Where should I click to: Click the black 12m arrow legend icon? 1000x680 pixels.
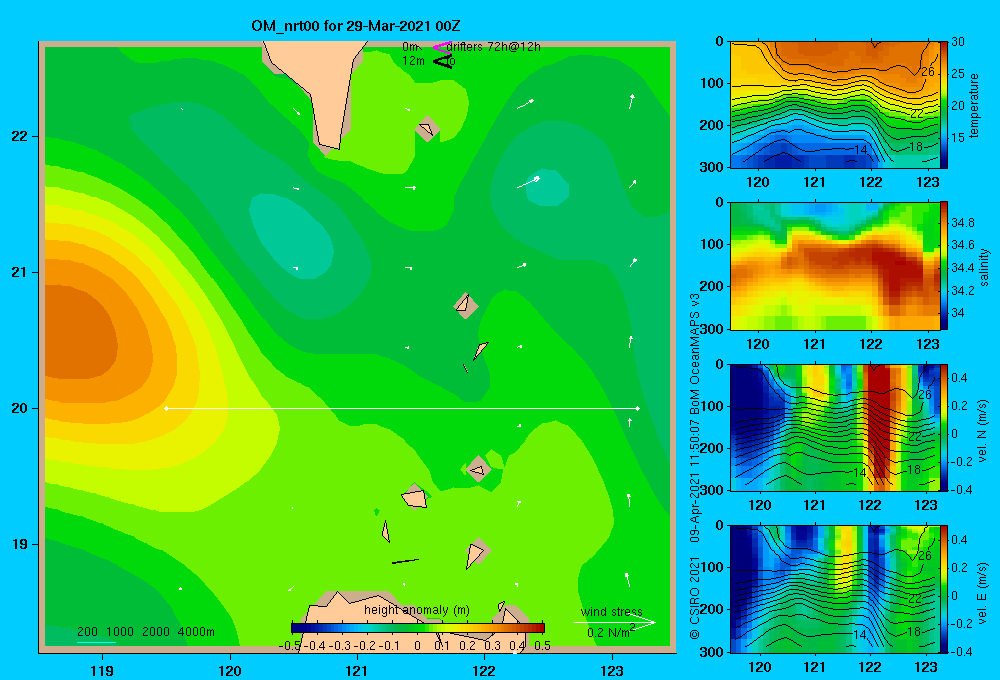tap(442, 61)
